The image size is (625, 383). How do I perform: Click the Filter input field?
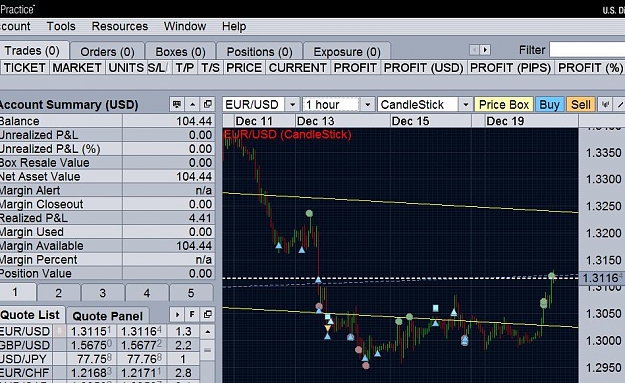tap(587, 50)
